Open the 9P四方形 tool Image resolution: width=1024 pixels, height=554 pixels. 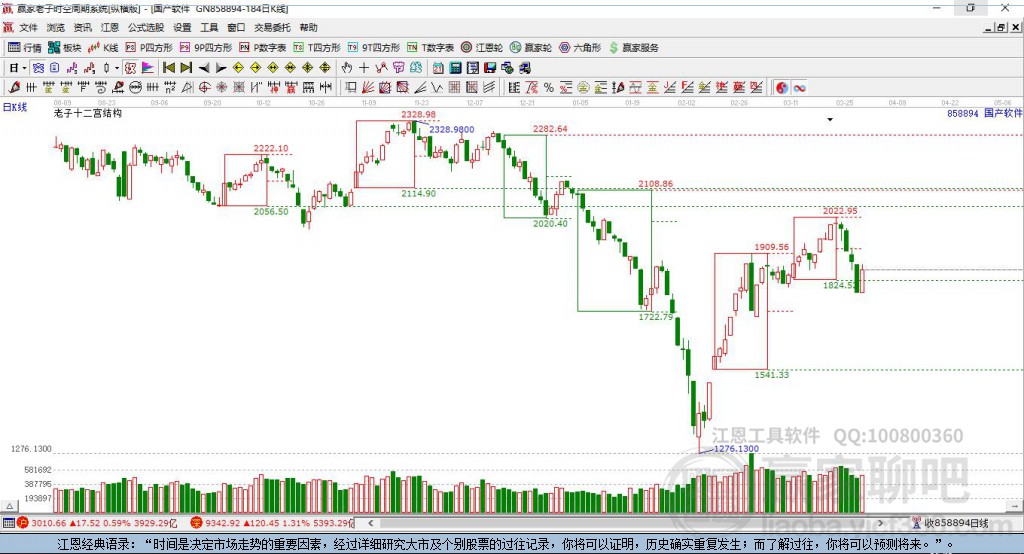(x=206, y=48)
